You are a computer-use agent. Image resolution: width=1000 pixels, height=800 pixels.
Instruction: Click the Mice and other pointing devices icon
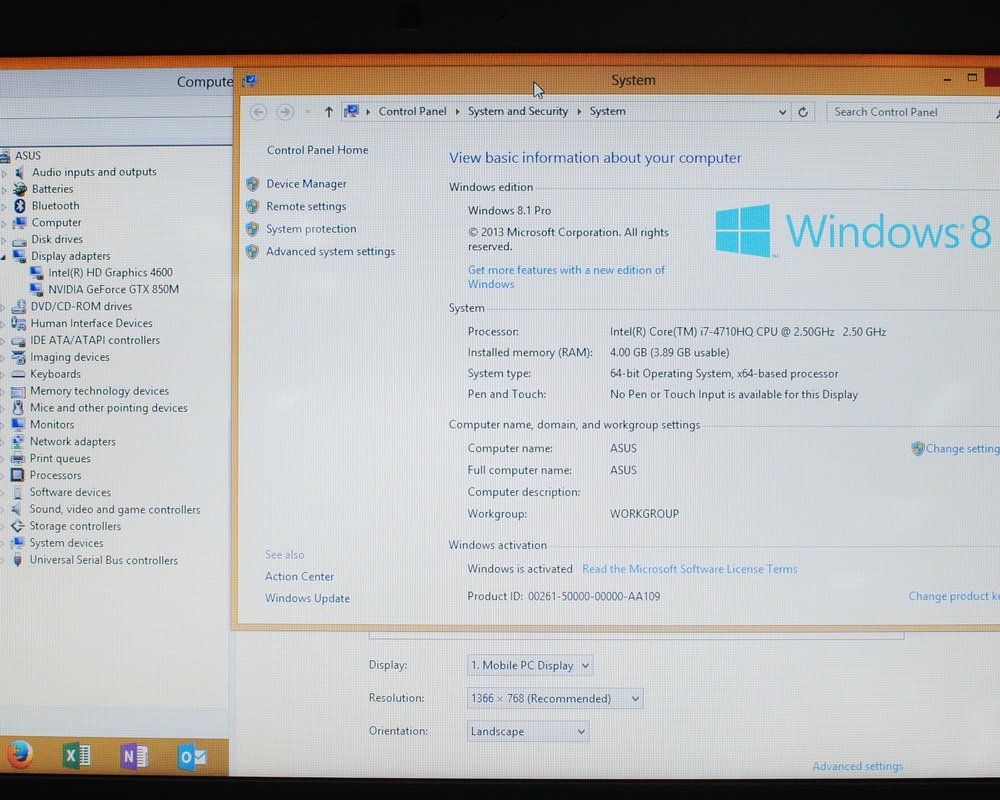pyautogui.click(x=18, y=408)
